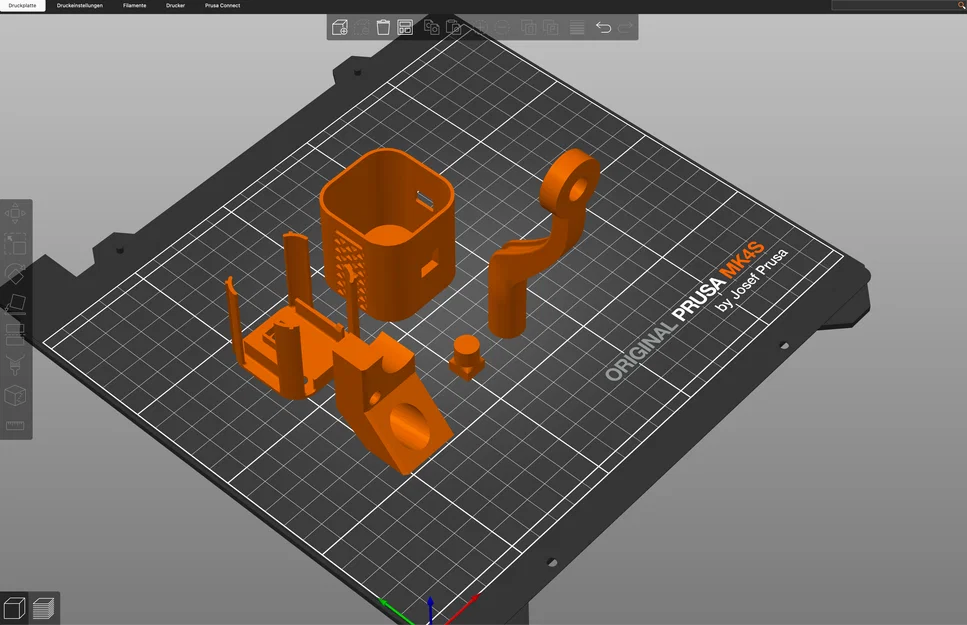The height and width of the screenshot is (625, 967).
Task: Click the search field top right
Action: pos(895,5)
